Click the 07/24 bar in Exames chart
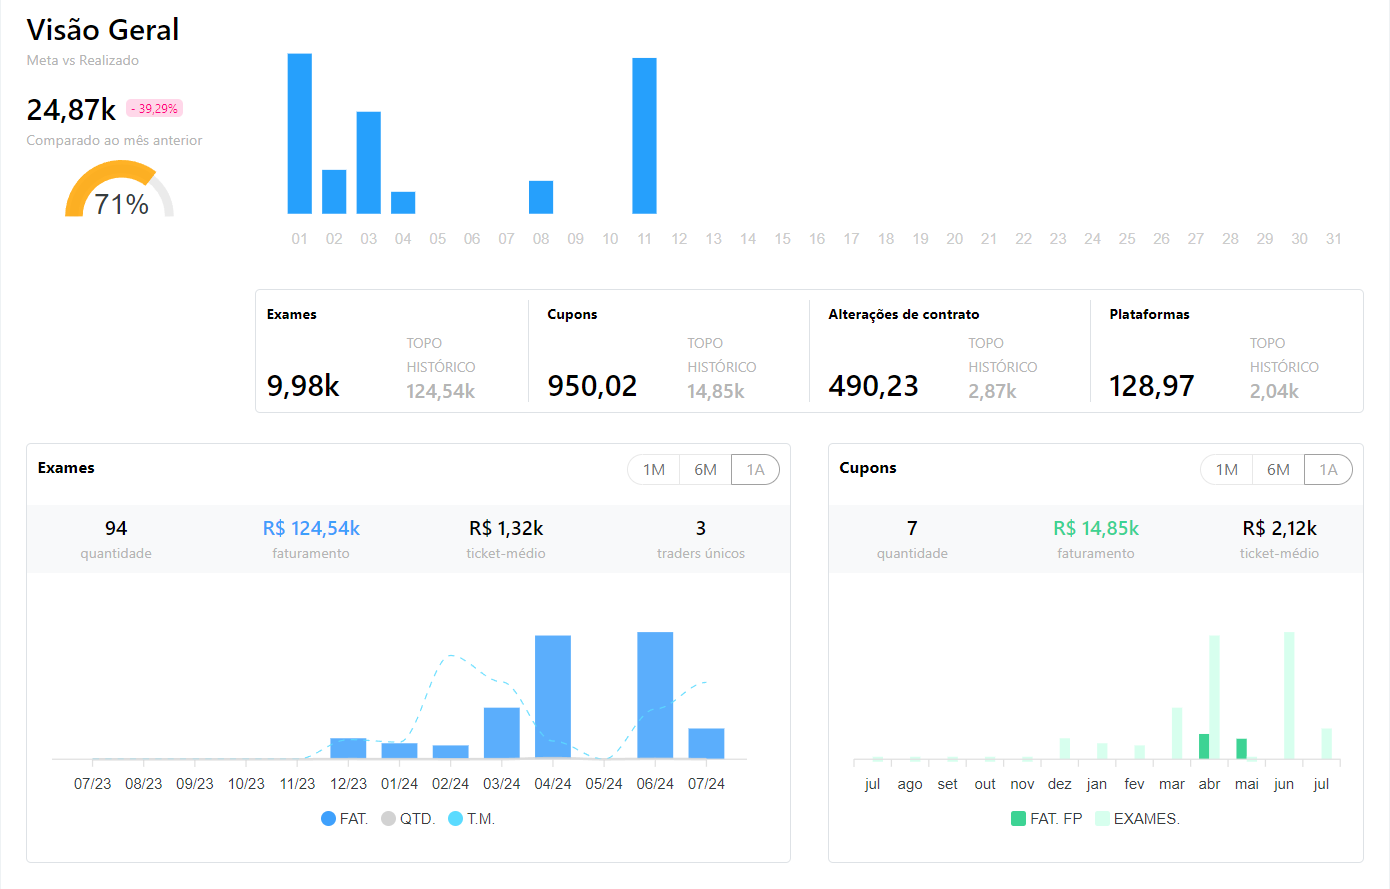The image size is (1390, 889). (x=706, y=743)
